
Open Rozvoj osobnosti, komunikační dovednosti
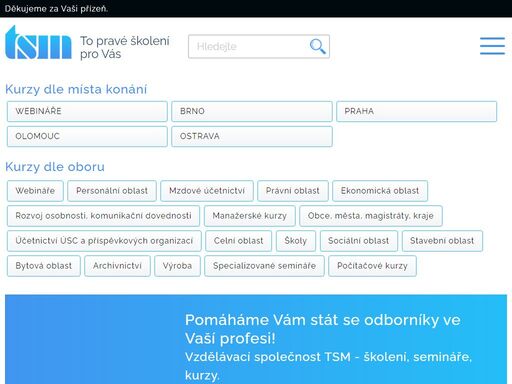point(103,216)
